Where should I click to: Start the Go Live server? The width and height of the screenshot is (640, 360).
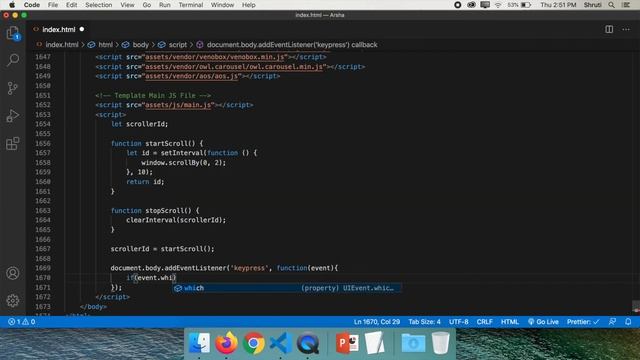coord(543,322)
